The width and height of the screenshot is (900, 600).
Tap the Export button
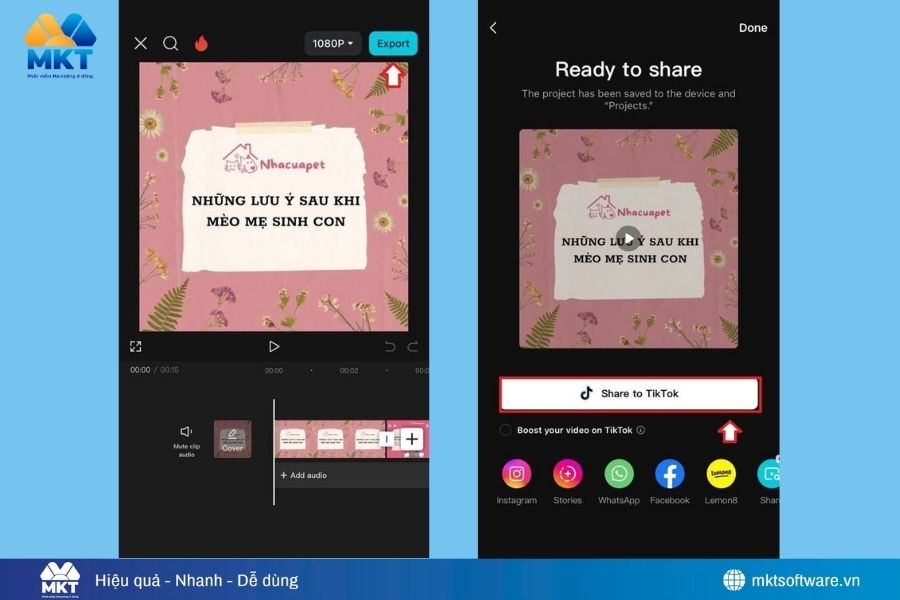[x=392, y=43]
